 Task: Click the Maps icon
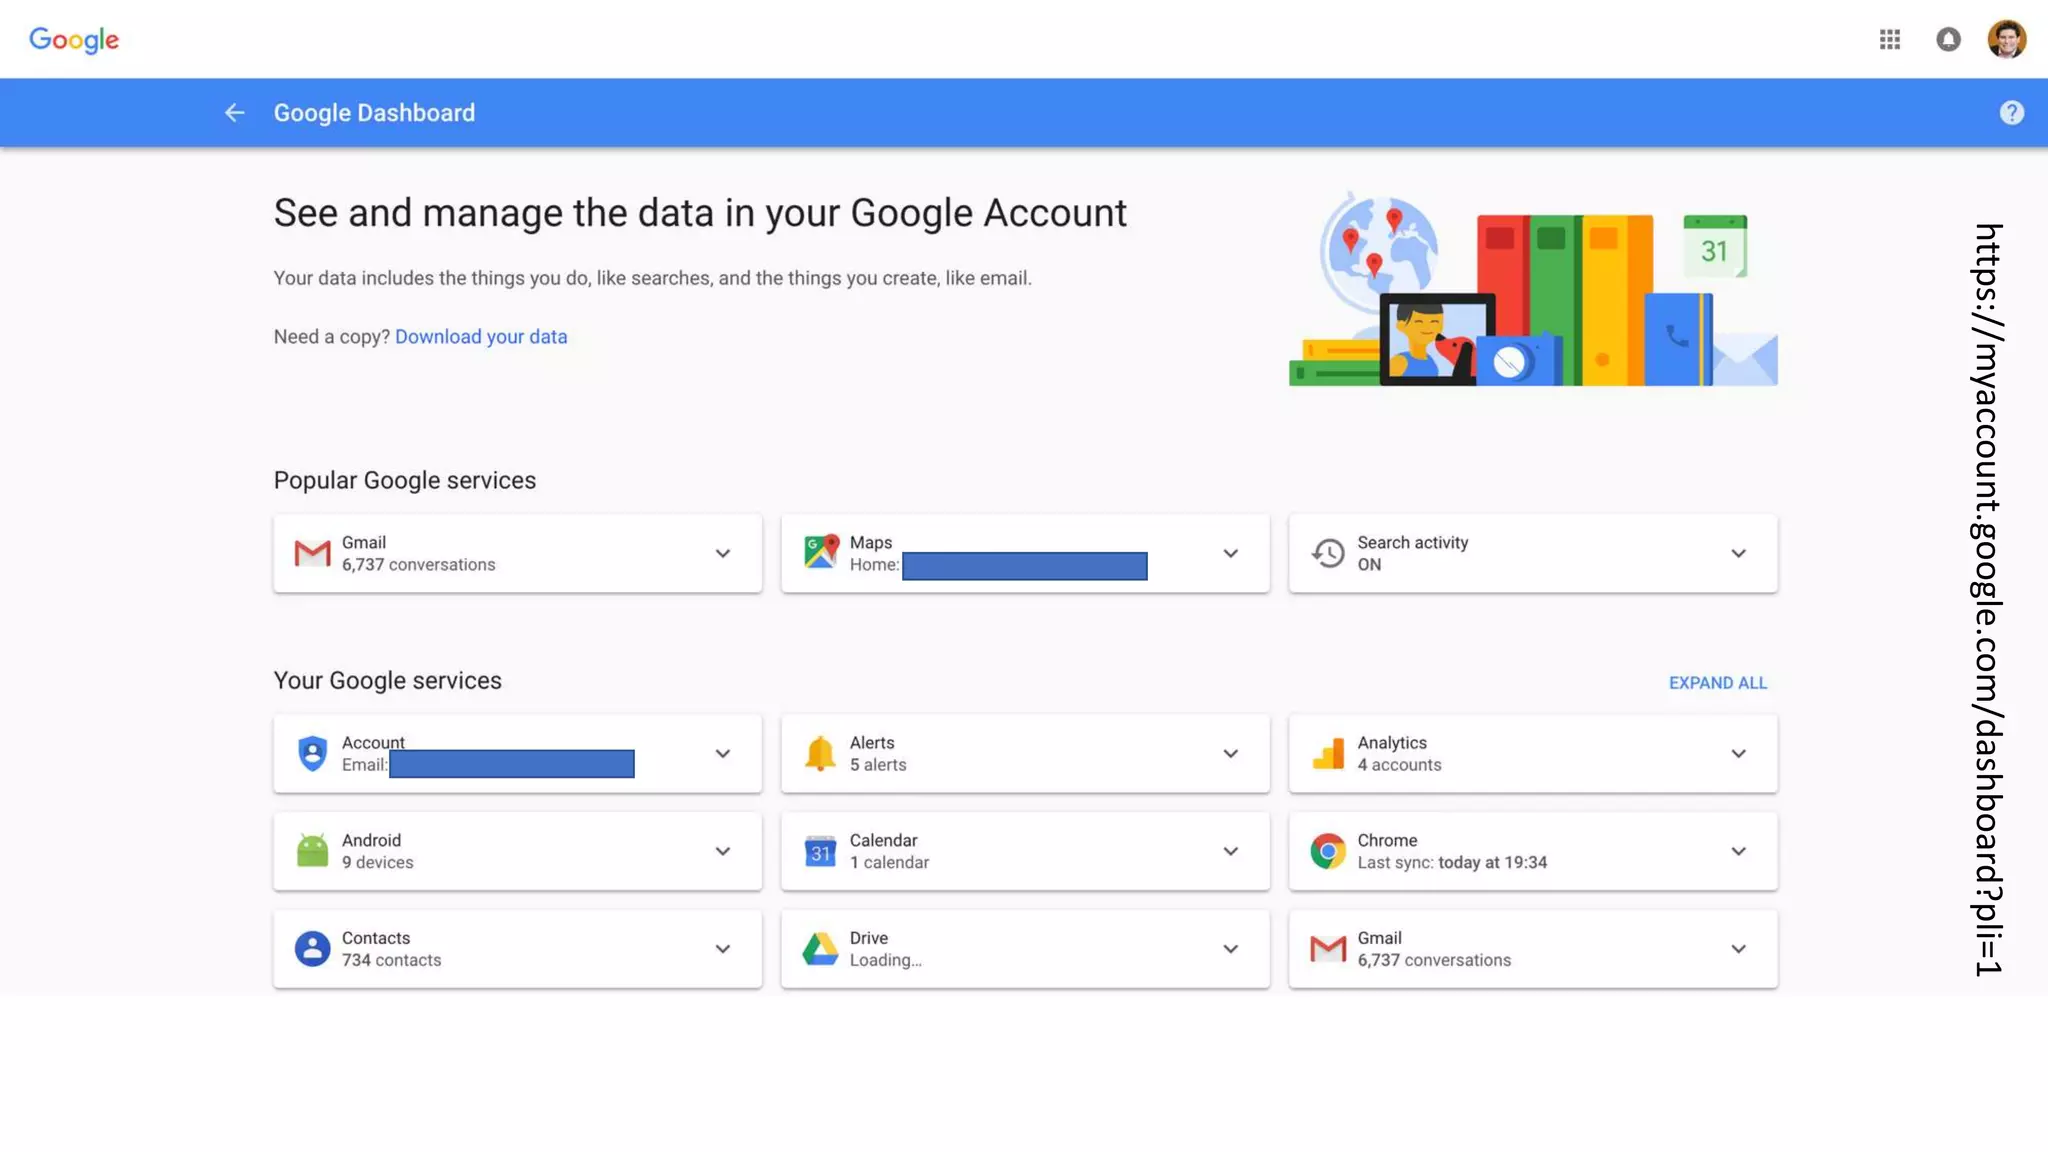click(x=820, y=552)
